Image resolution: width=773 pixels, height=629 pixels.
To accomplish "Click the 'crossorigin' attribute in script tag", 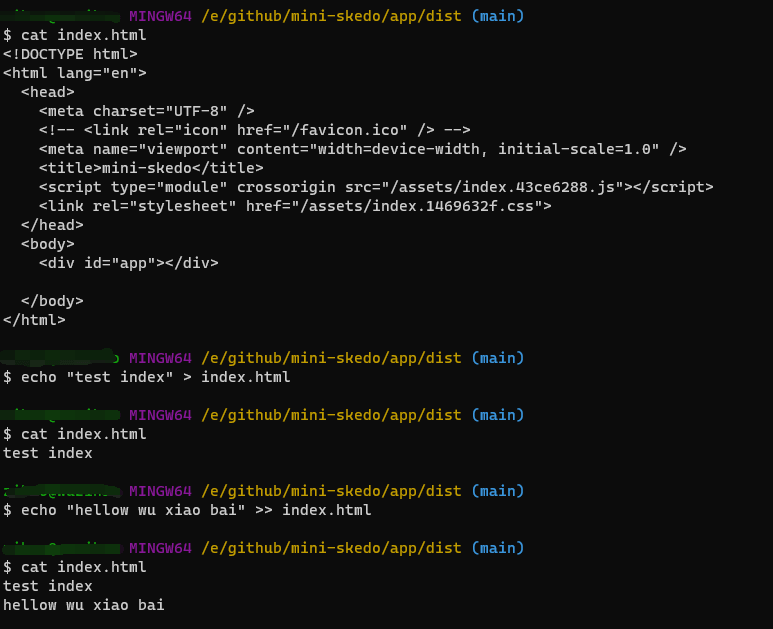I will 286,187.
